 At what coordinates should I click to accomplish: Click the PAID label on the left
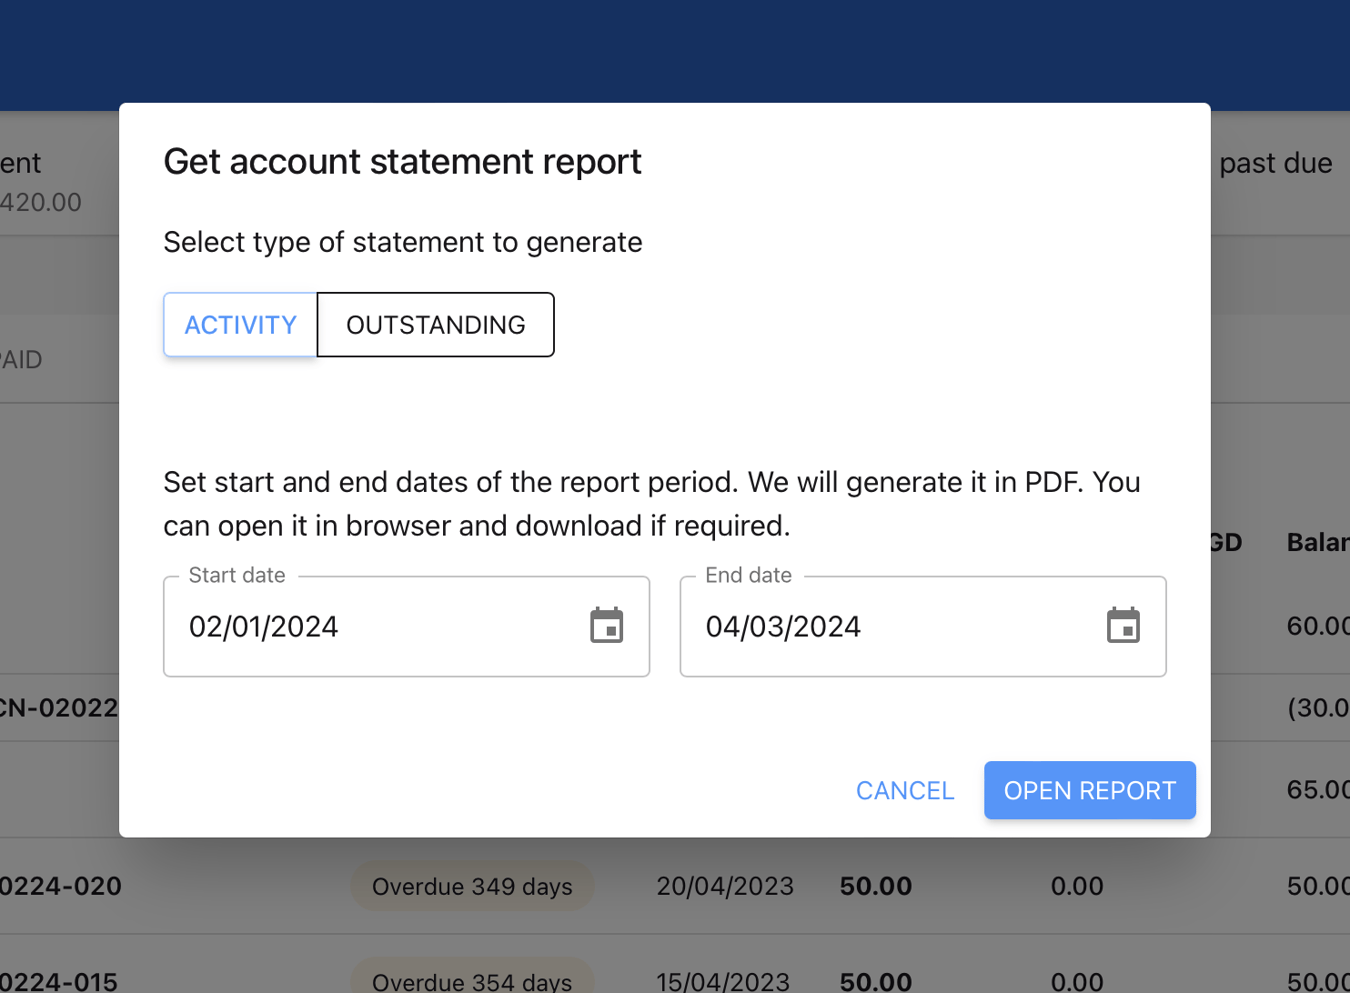(21, 360)
